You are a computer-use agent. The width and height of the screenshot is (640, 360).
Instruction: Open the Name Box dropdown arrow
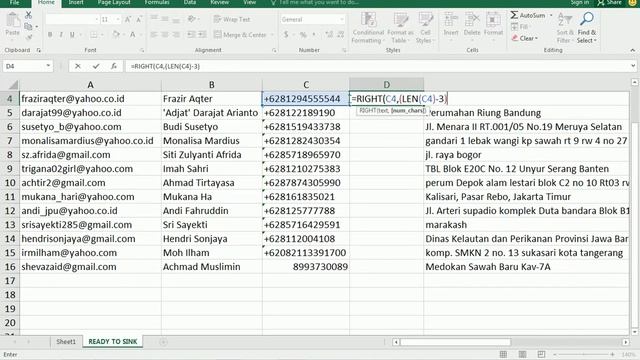[48, 66]
